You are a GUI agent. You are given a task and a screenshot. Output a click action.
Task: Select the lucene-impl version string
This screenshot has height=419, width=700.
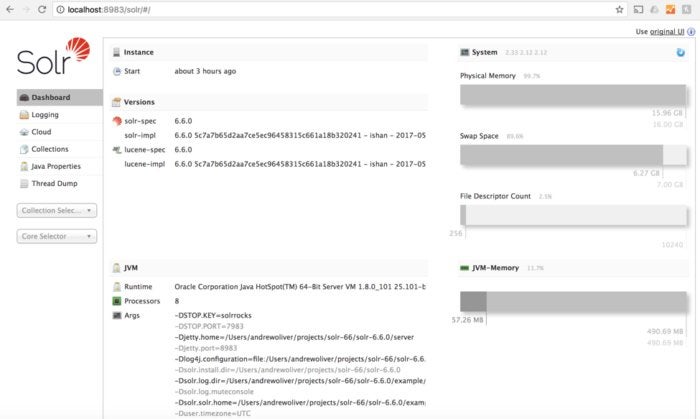(x=300, y=164)
